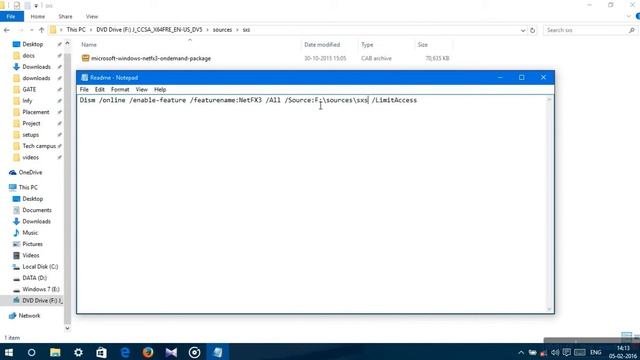Sort files by Type column header
This screenshot has height=360, width=640.
click(367, 45)
